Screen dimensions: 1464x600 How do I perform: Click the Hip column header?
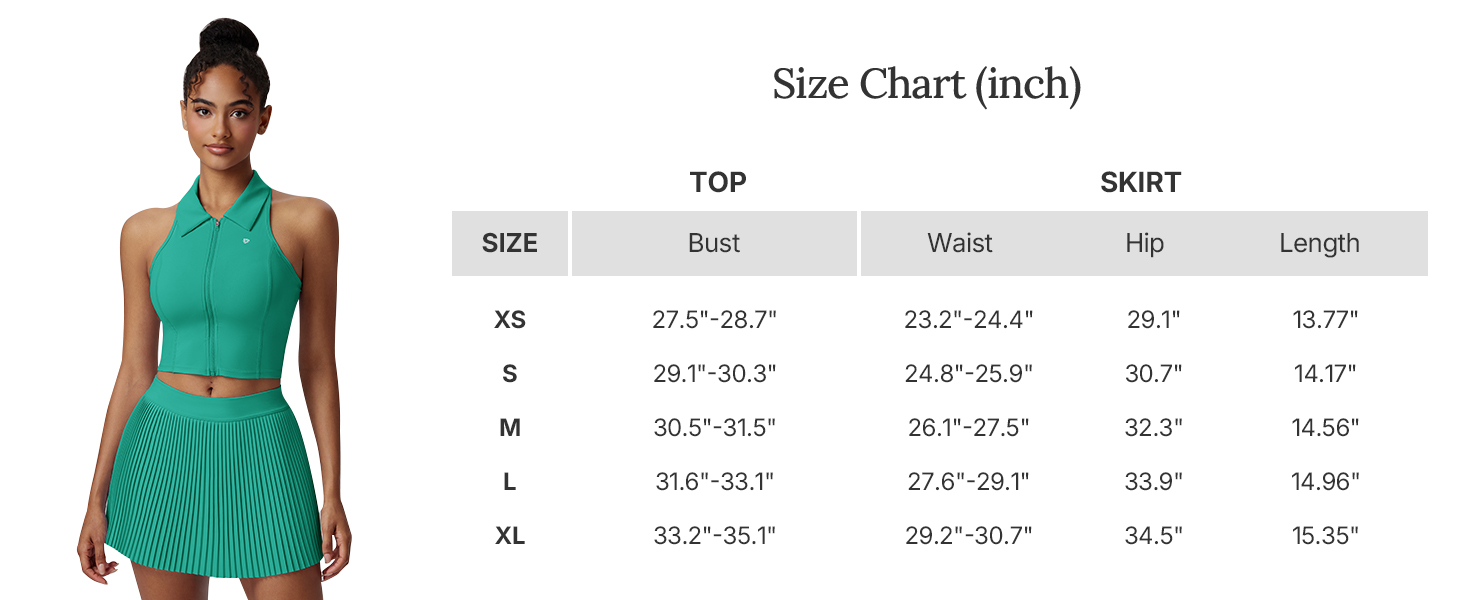pos(1144,243)
